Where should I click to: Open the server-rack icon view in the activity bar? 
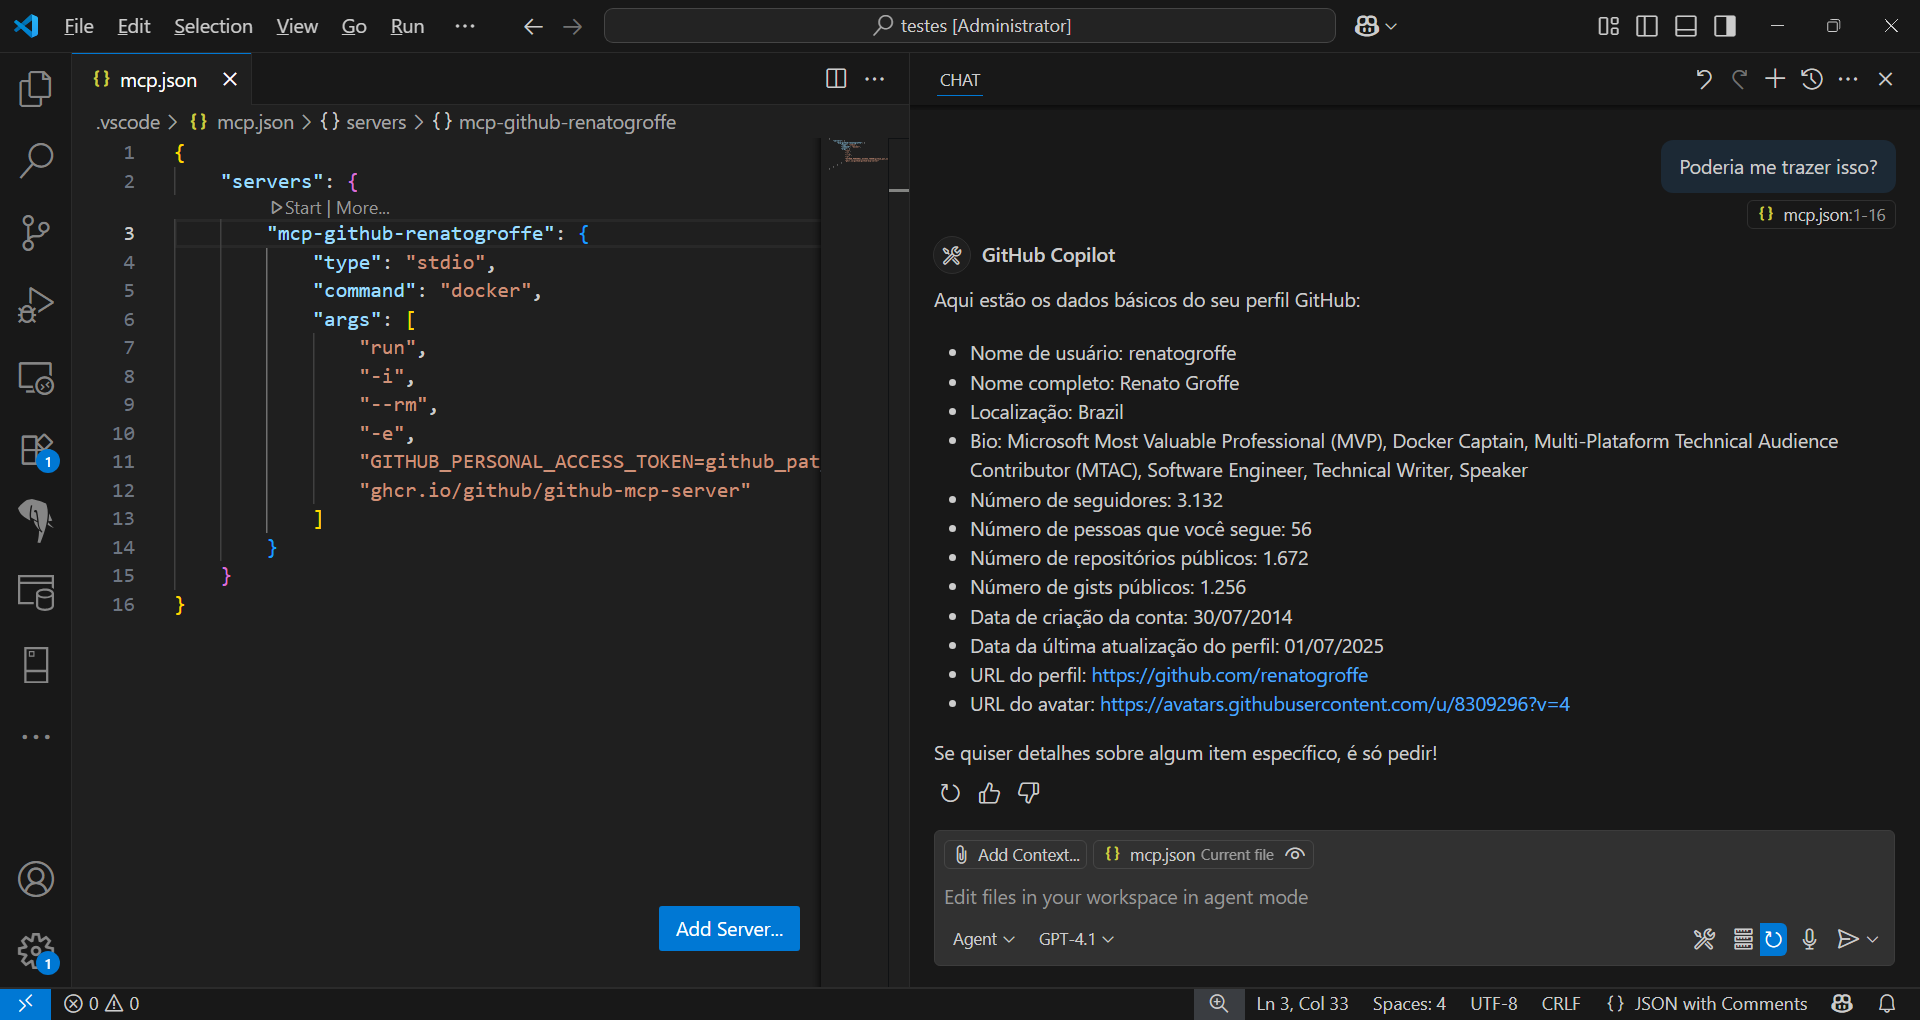pyautogui.click(x=36, y=665)
